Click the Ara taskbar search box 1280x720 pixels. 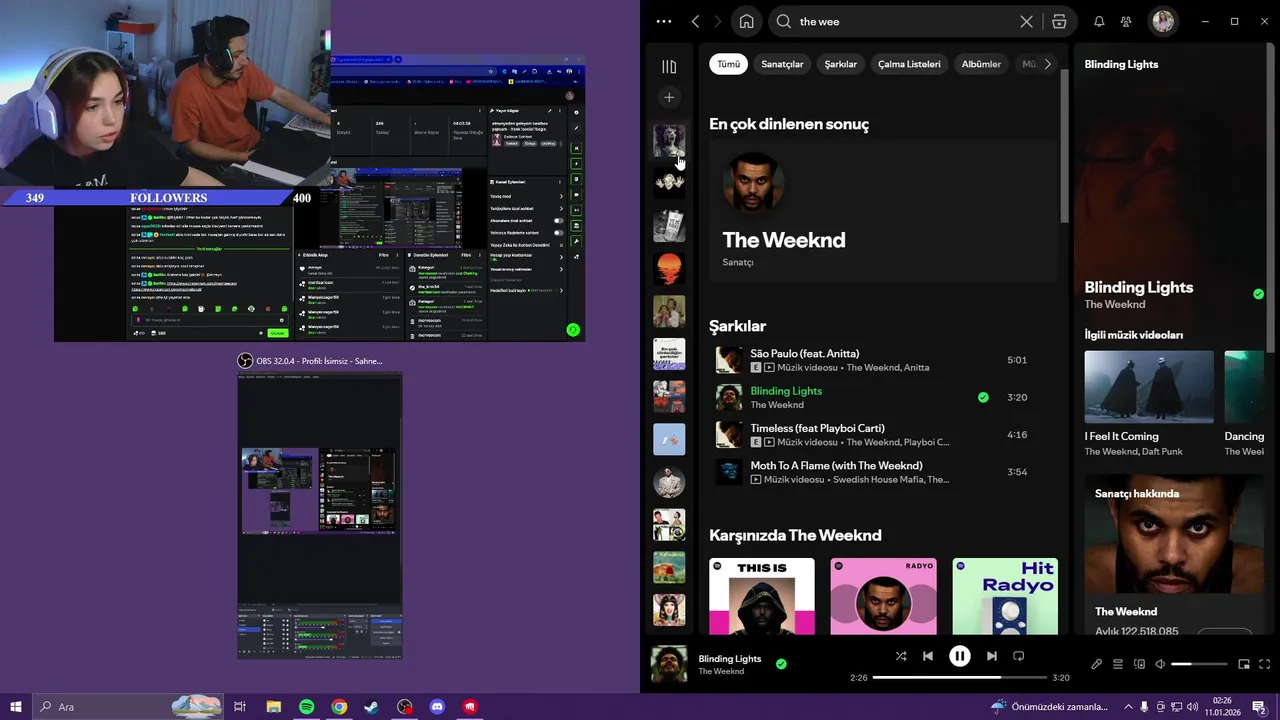click(x=128, y=707)
